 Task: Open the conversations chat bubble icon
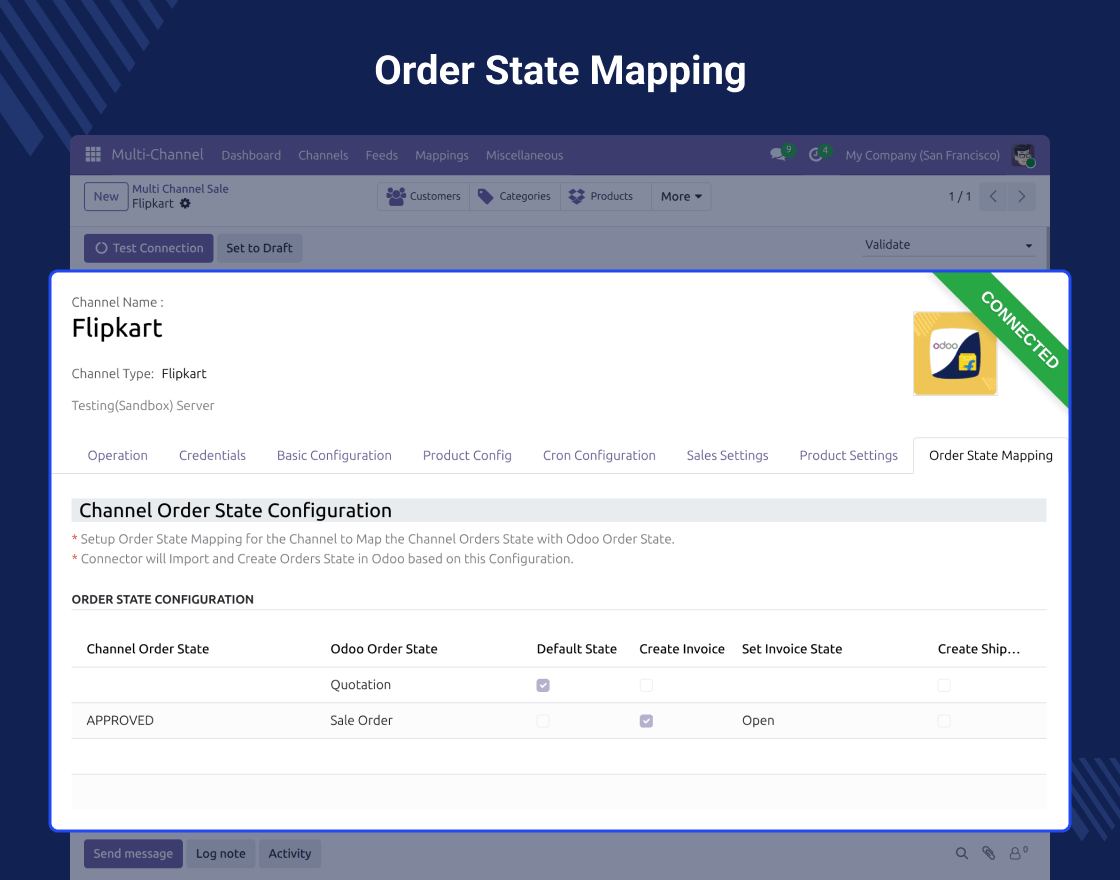point(778,154)
